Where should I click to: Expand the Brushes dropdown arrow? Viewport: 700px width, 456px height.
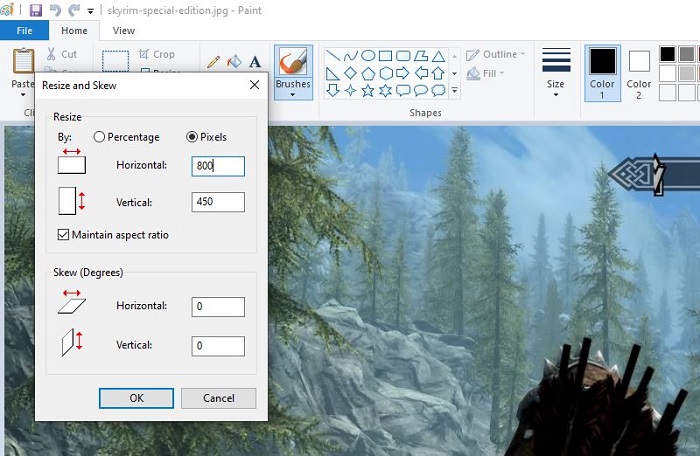click(293, 94)
